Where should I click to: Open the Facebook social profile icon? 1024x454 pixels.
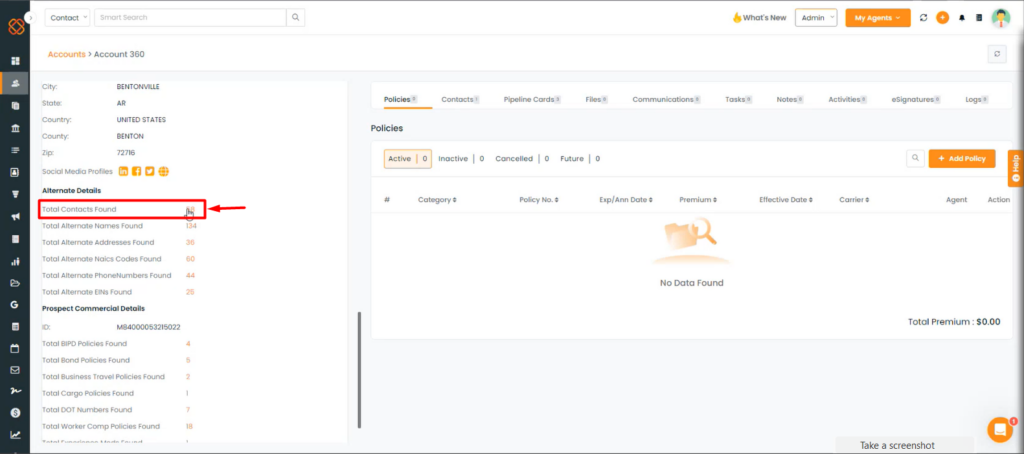coord(136,171)
